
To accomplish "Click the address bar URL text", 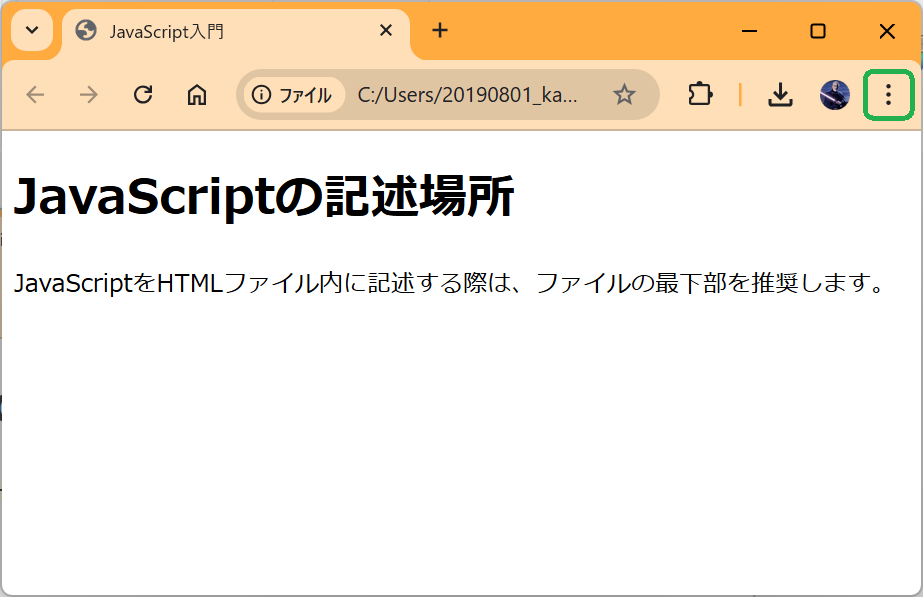I will pos(467,95).
